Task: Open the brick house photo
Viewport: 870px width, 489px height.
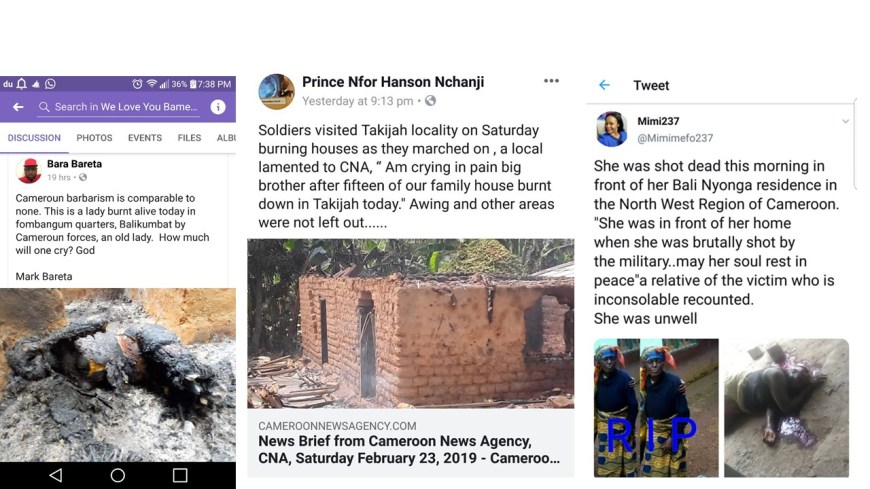Action: click(x=410, y=322)
